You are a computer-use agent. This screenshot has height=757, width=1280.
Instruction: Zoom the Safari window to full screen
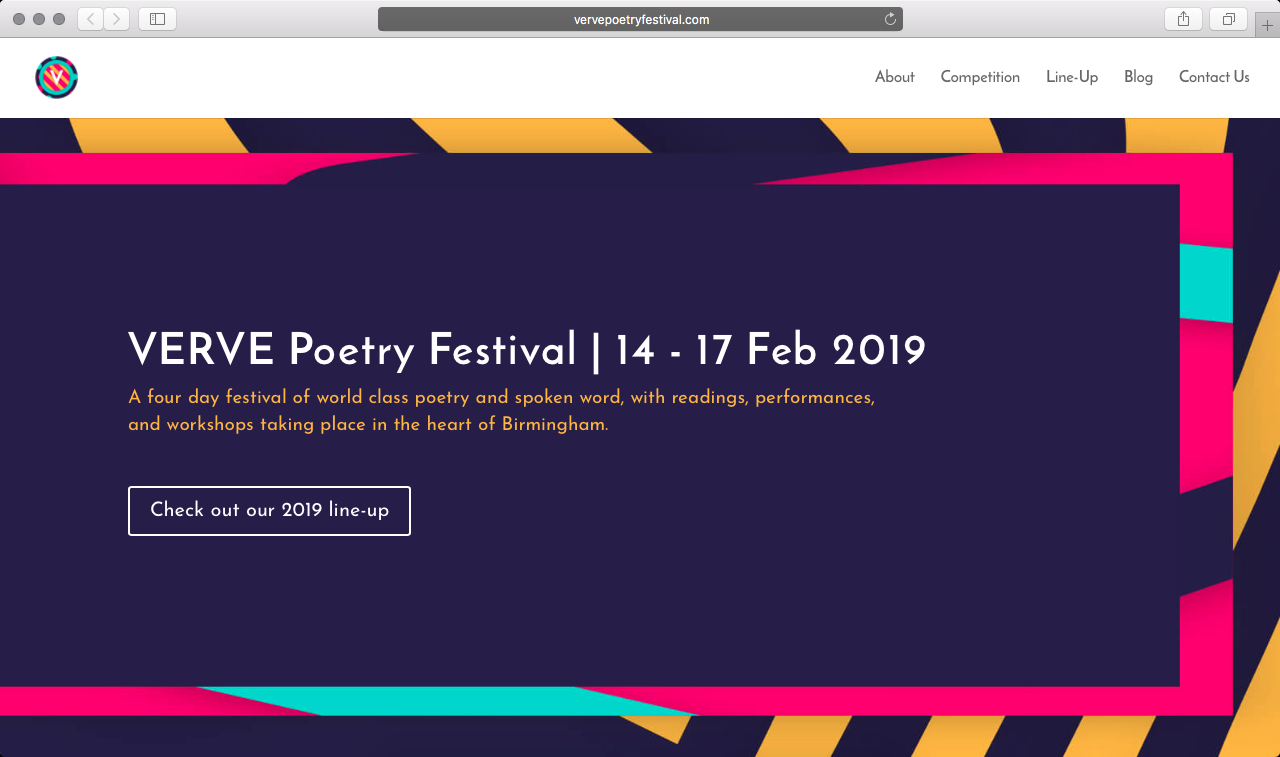(59, 19)
